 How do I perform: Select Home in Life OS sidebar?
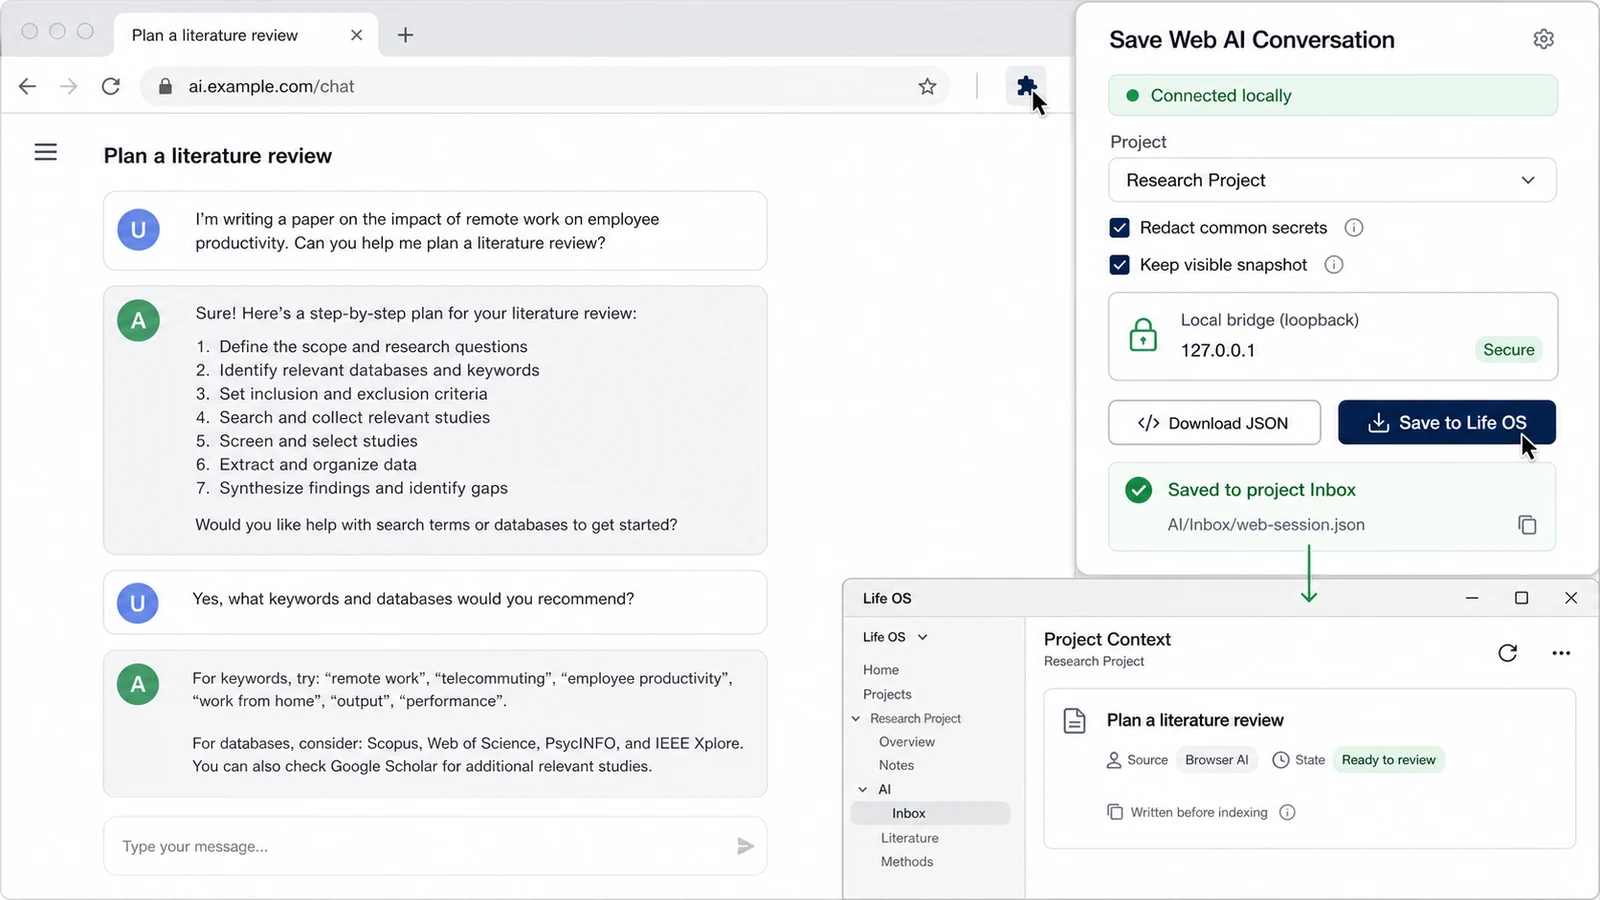(881, 670)
